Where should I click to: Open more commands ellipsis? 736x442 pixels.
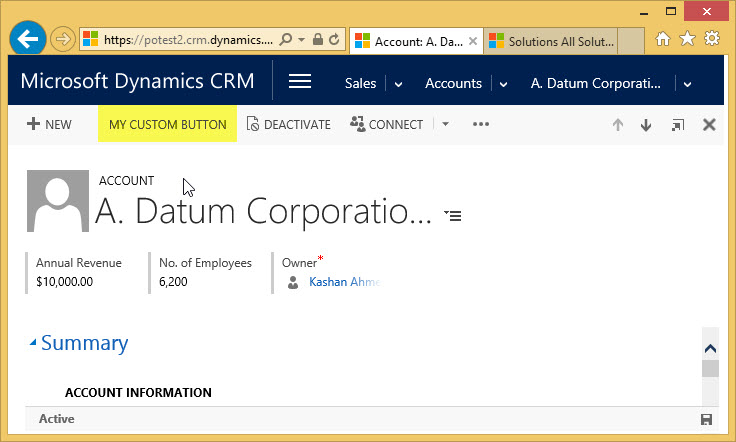pos(481,124)
